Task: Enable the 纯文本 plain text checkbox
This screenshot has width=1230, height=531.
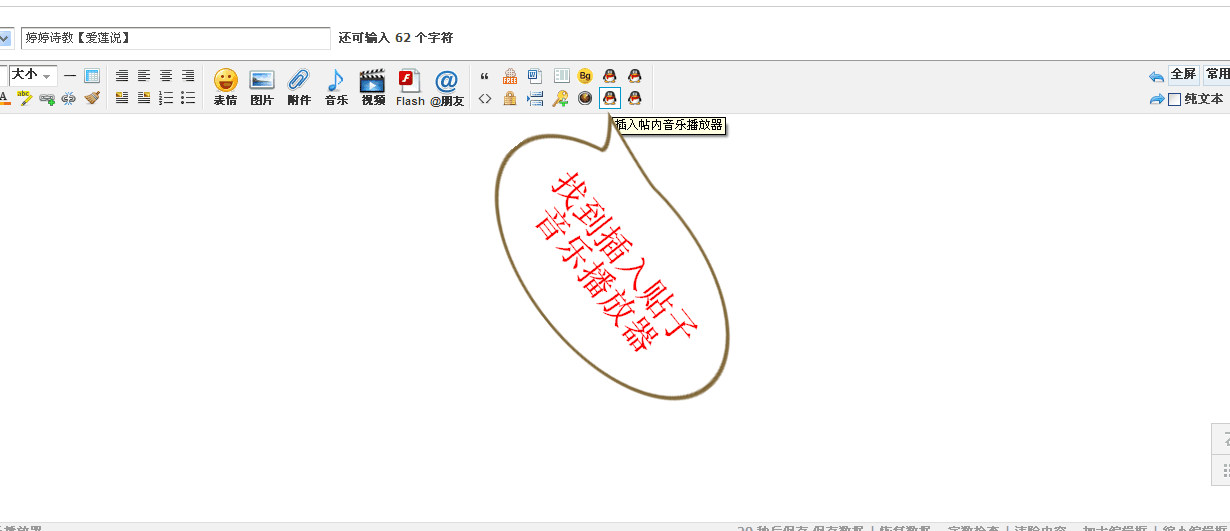Action: pyautogui.click(x=1176, y=99)
